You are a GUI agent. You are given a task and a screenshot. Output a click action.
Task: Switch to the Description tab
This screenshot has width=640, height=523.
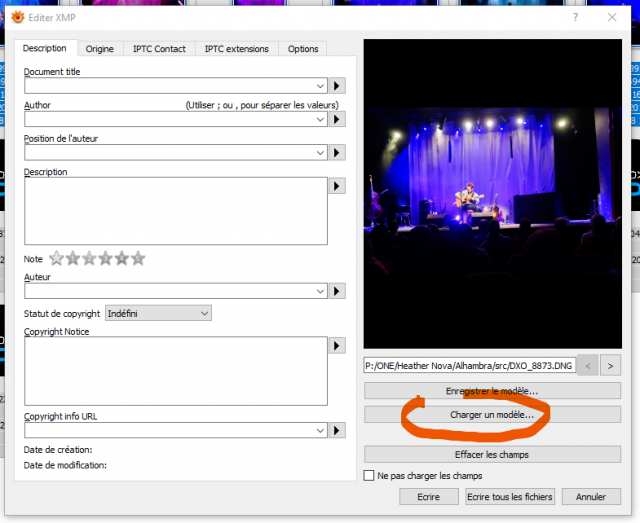tap(45, 48)
